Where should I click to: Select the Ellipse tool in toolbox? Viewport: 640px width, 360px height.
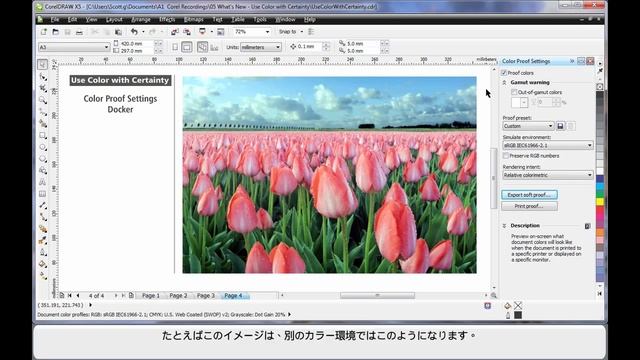point(42,147)
